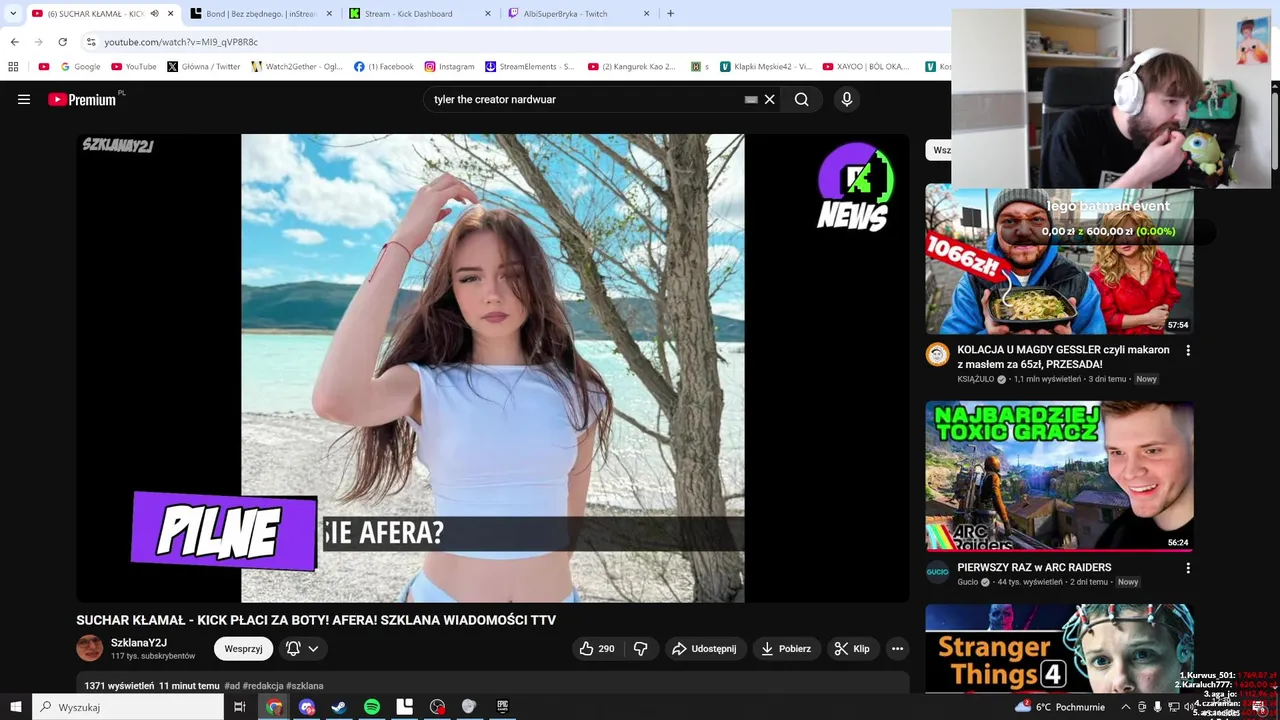Close the Kick Dashboard tab
1280x720 pixels.
click(488, 13)
